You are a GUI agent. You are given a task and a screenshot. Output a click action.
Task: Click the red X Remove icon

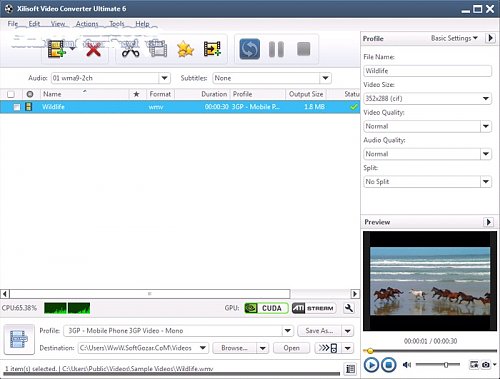(93, 50)
